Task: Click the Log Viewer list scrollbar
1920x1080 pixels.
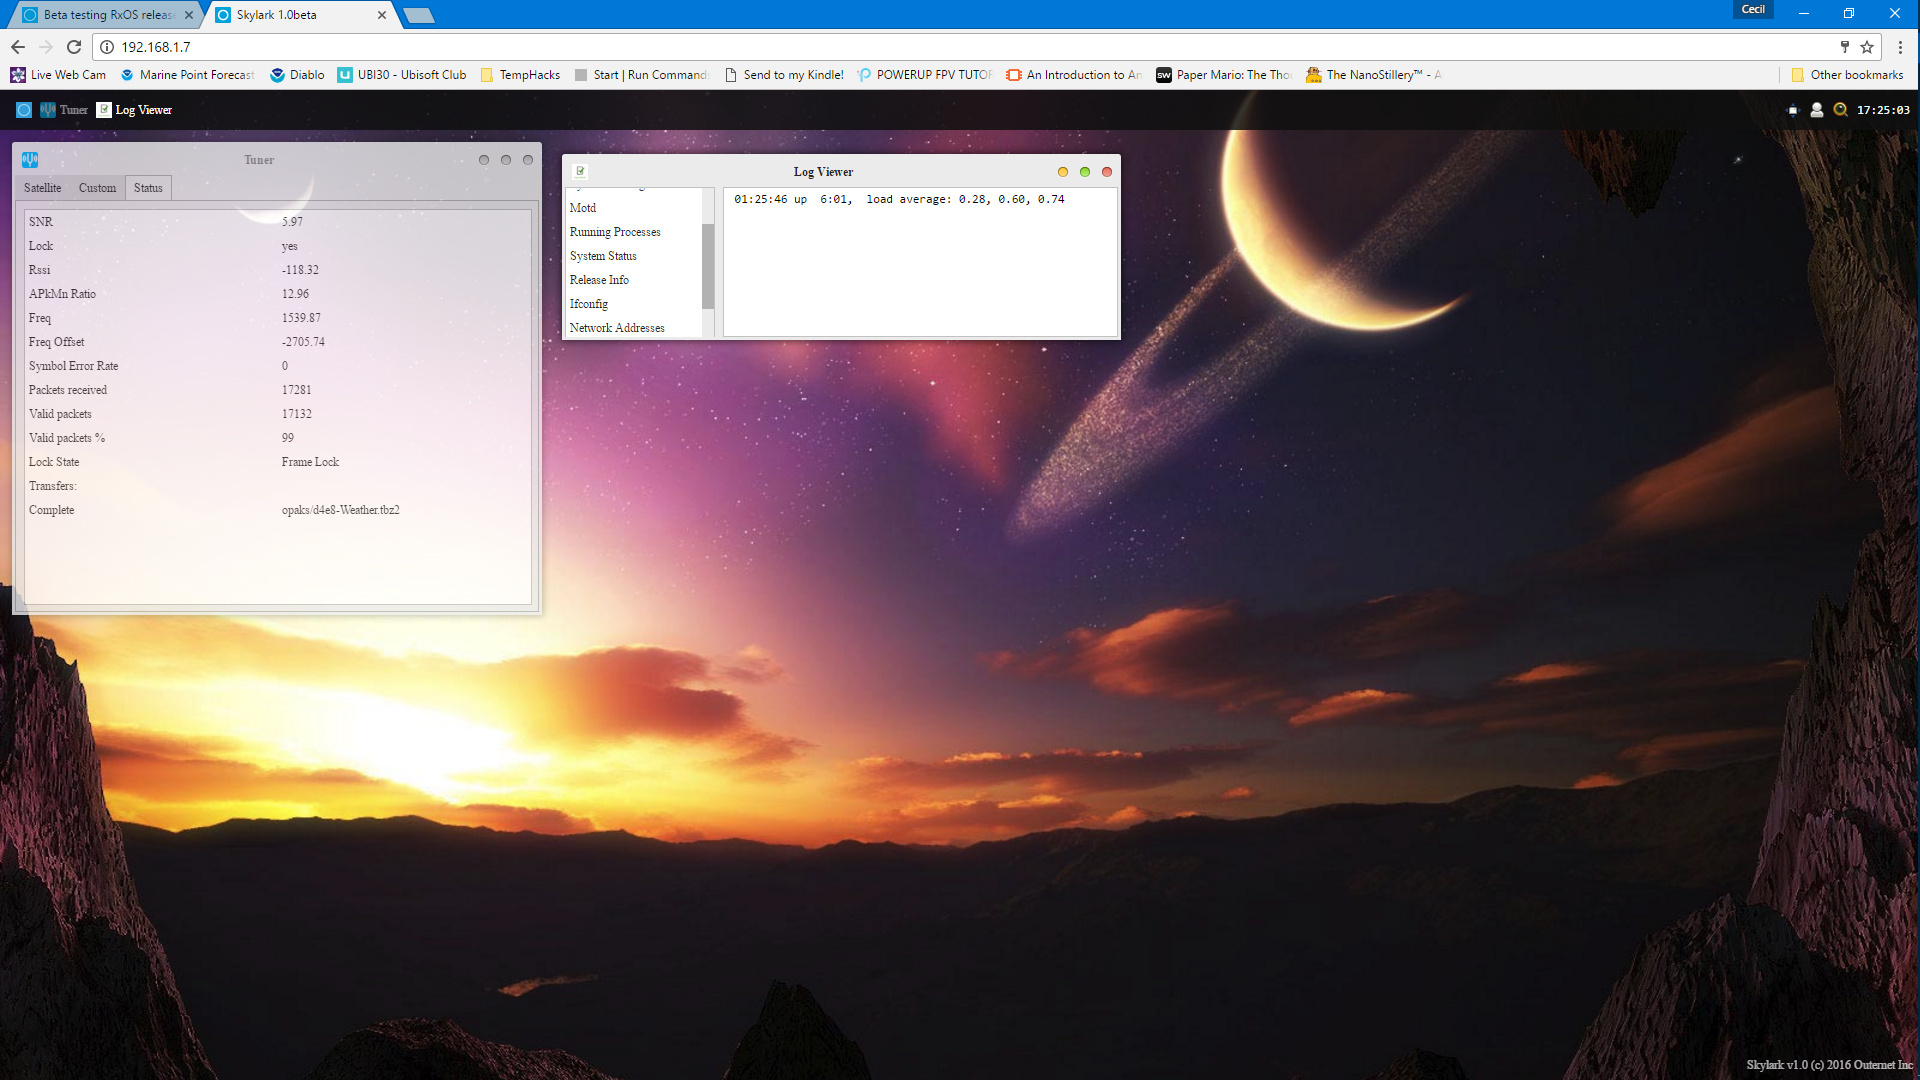Action: (x=708, y=266)
